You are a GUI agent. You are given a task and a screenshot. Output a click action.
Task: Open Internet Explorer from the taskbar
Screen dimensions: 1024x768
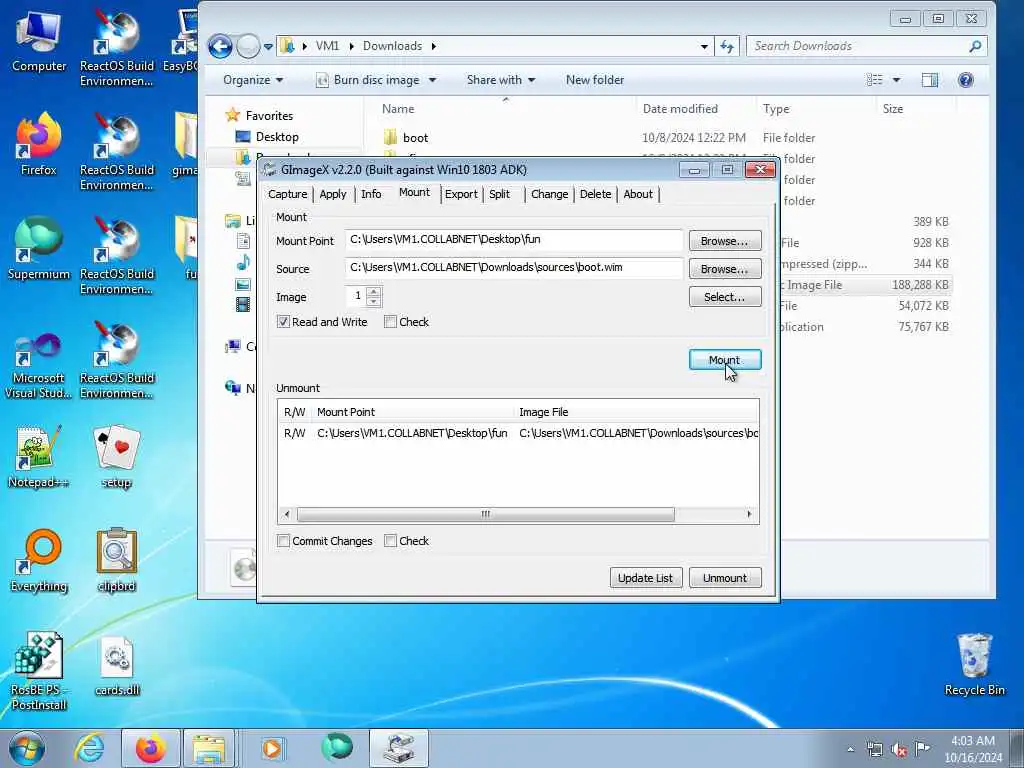(89, 748)
